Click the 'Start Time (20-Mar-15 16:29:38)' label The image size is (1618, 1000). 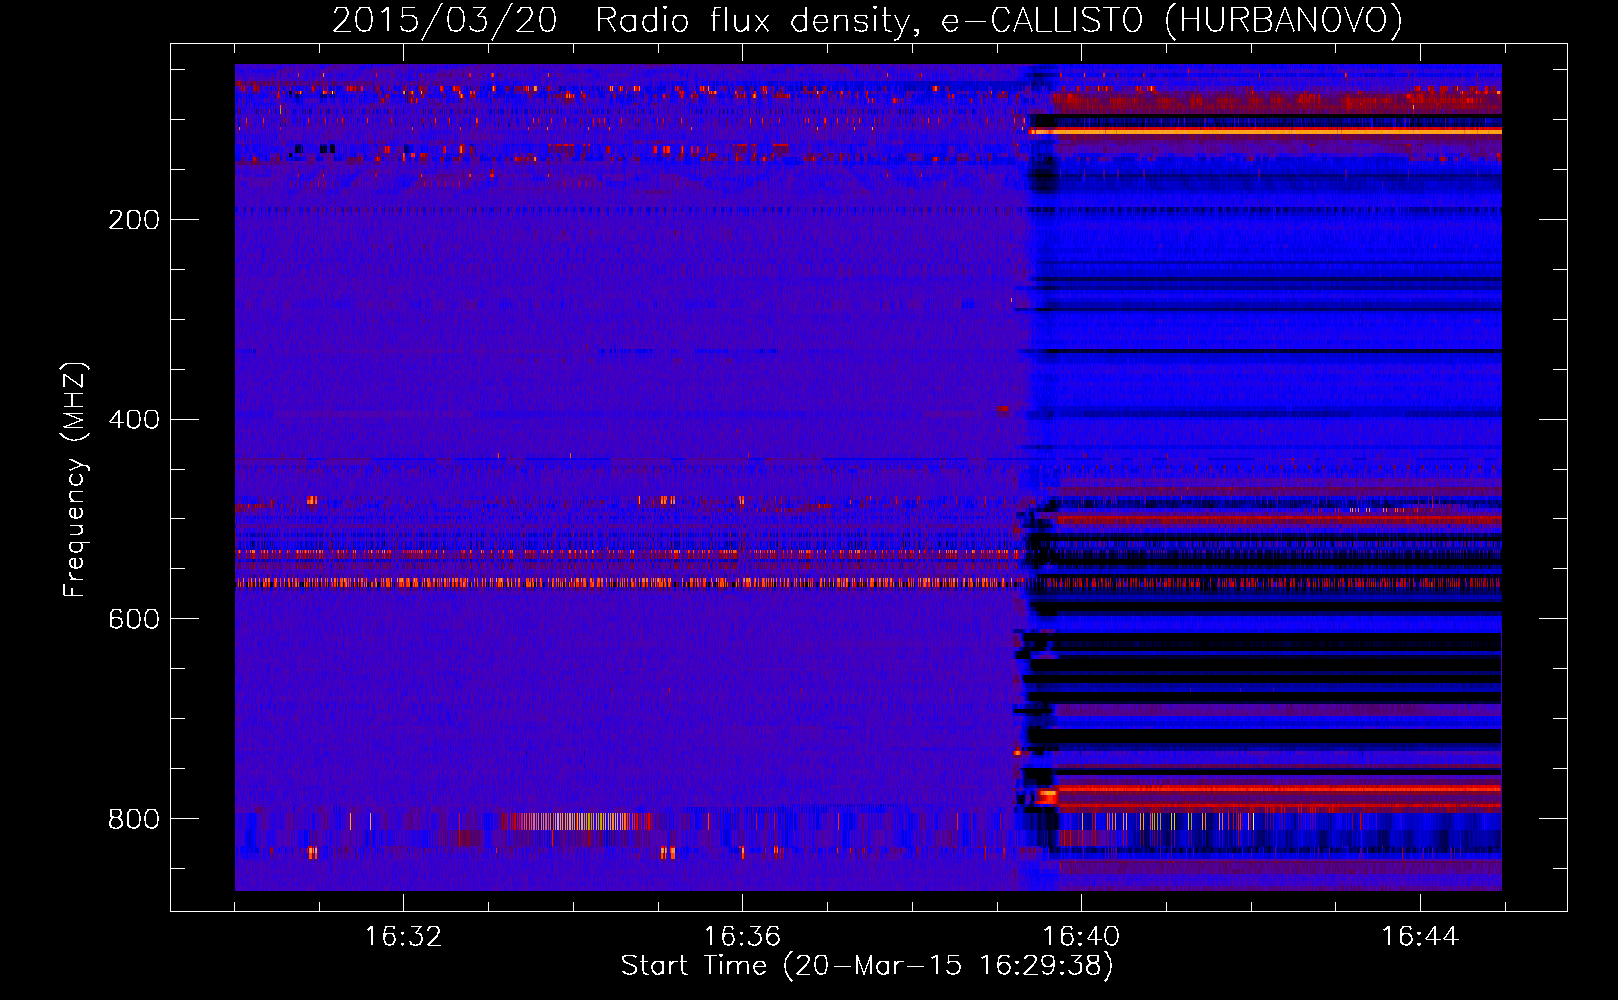click(x=867, y=966)
